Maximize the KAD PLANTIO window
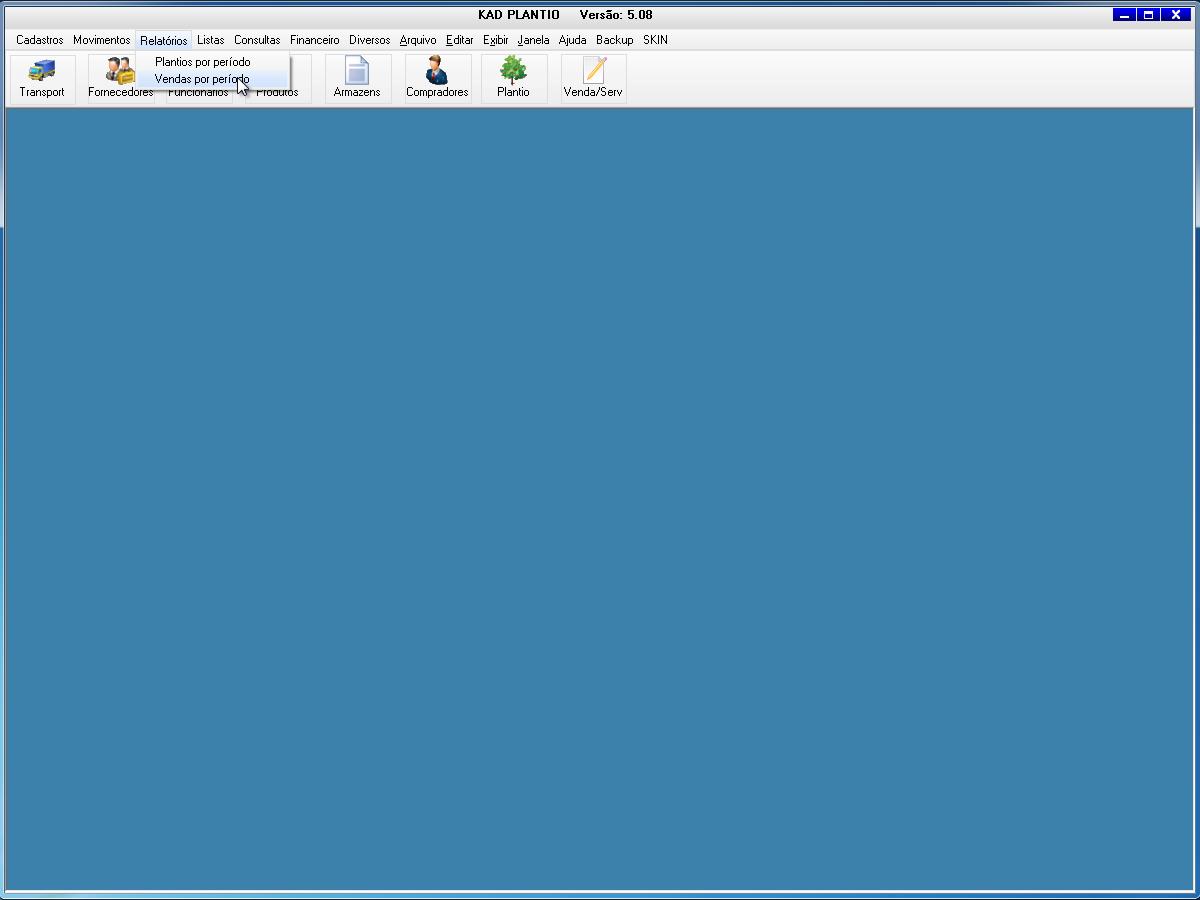This screenshot has width=1200, height=900. [1149, 15]
